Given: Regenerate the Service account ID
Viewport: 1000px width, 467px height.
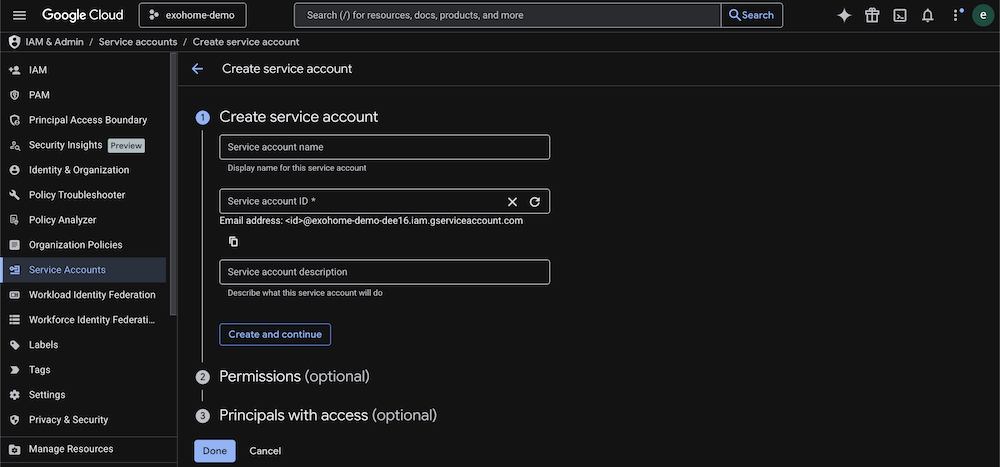Looking at the screenshot, I should [x=535, y=202].
